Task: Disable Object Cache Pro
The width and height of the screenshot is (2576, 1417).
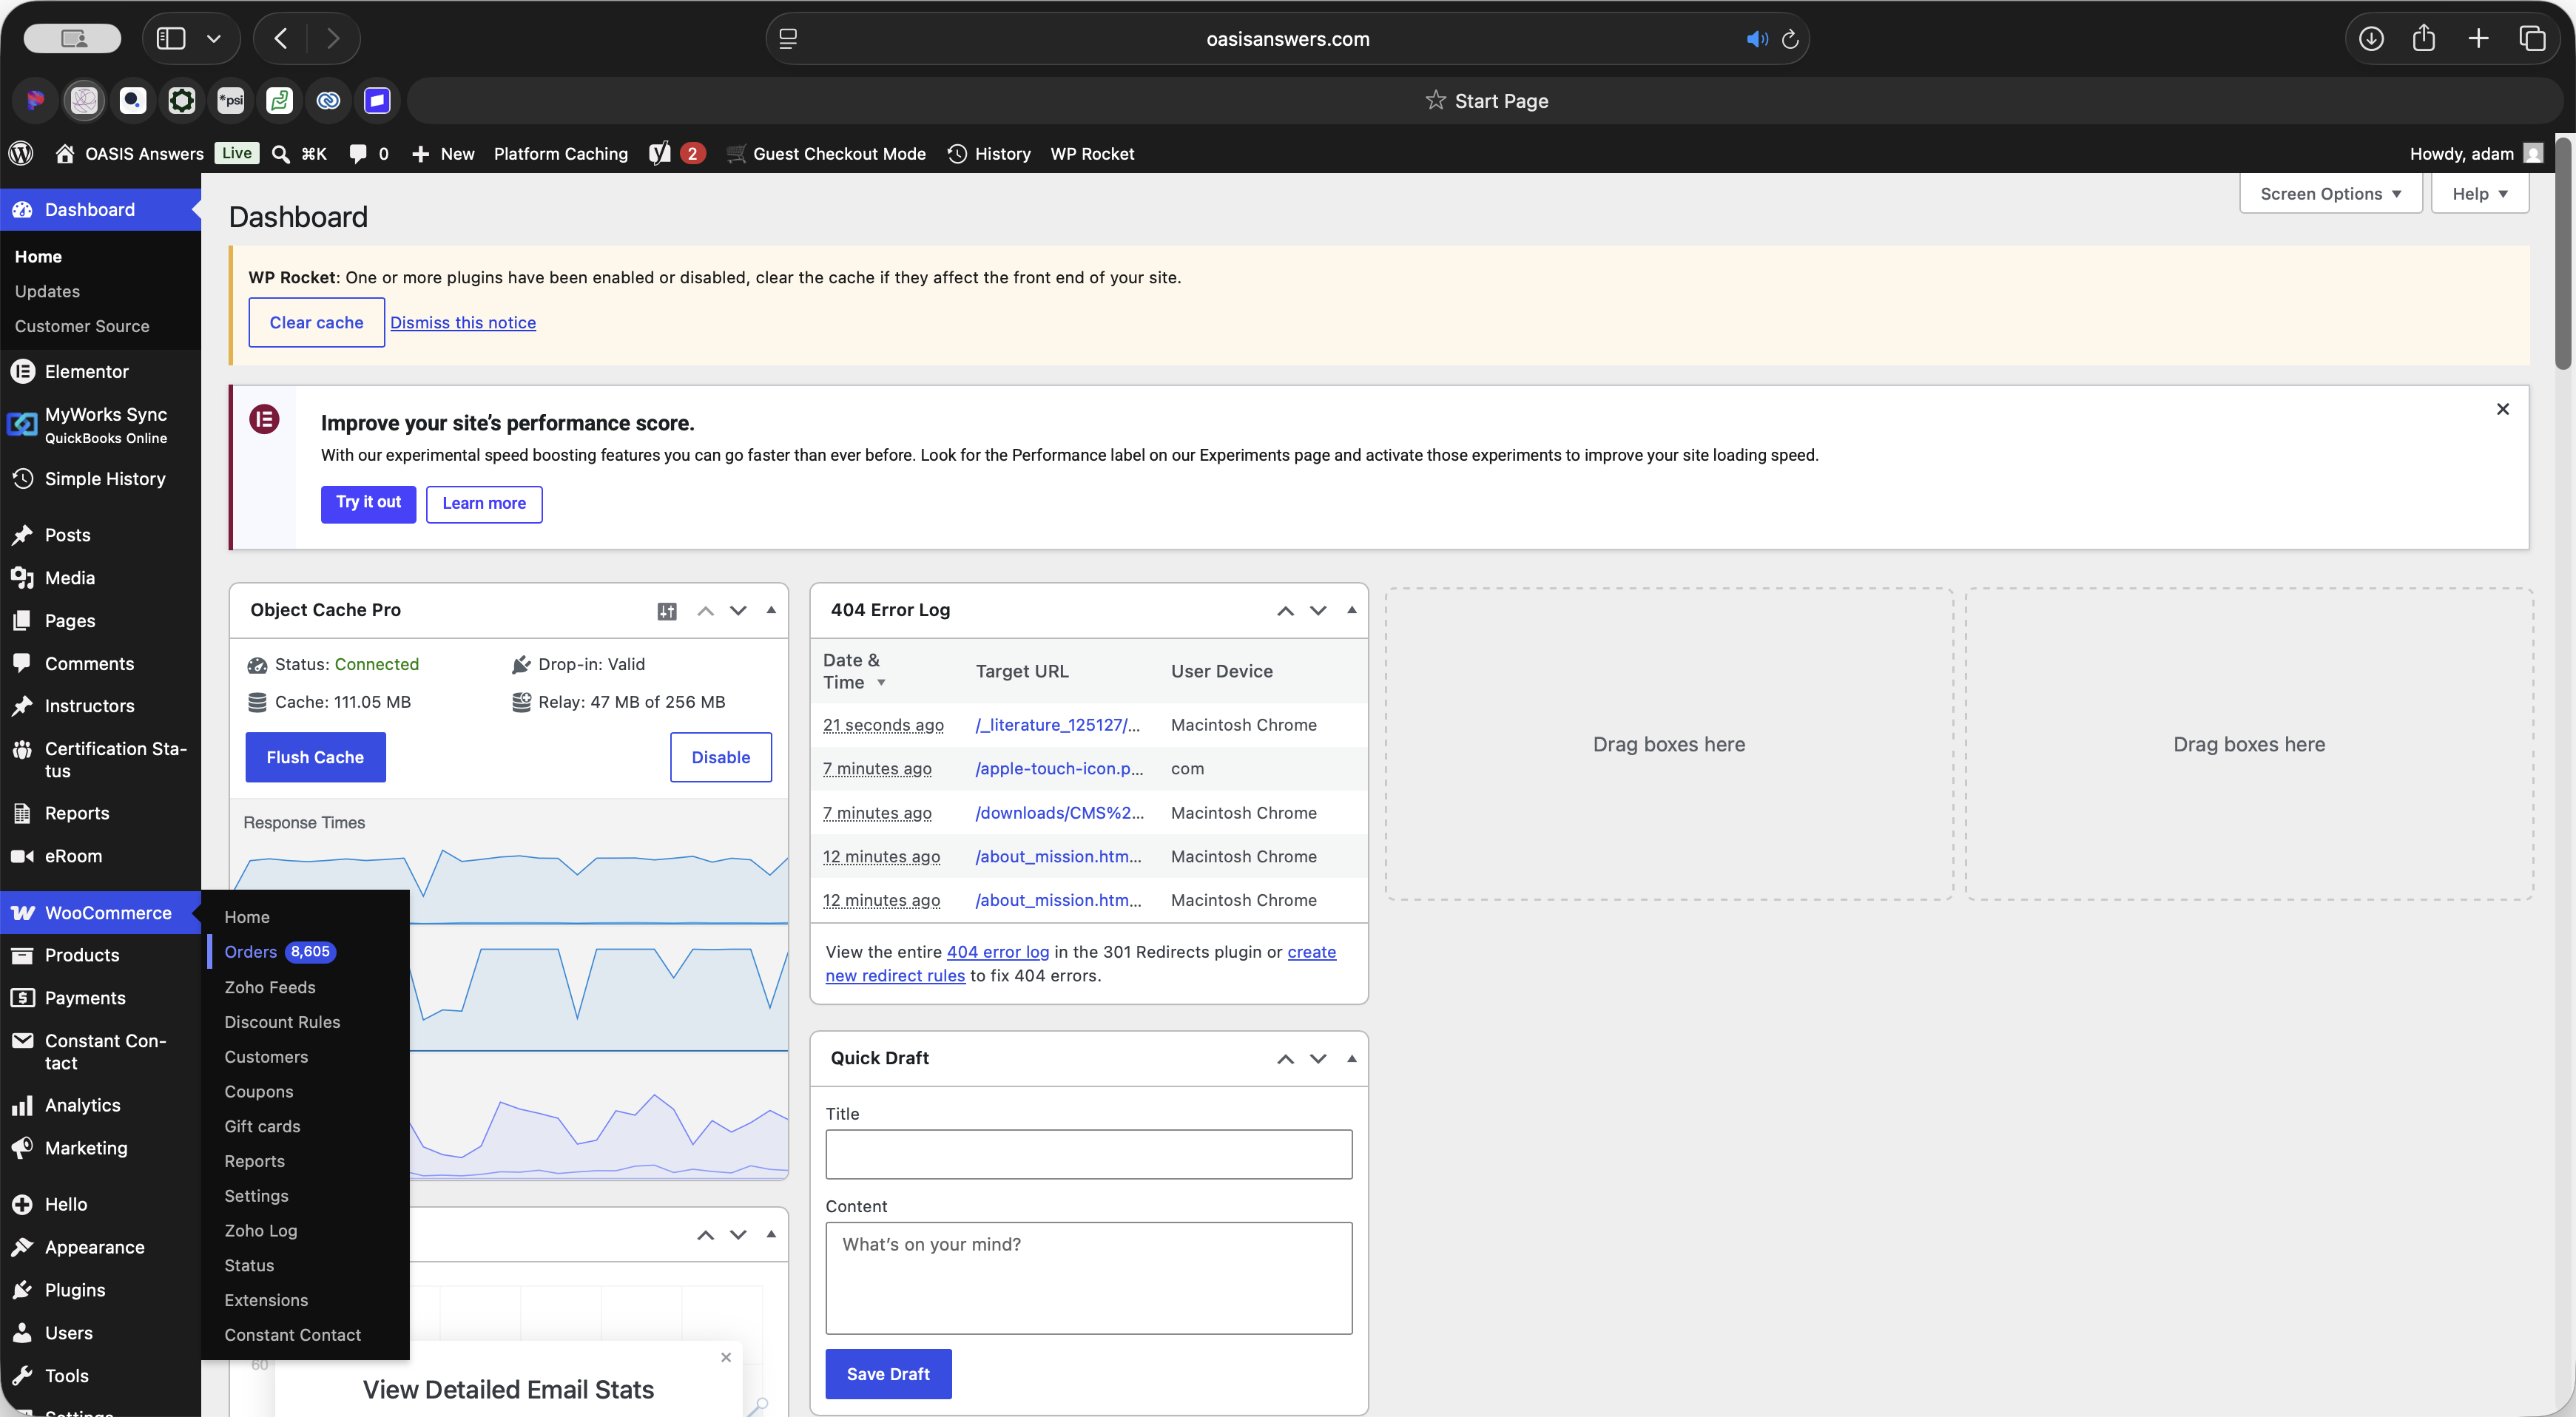Action: click(720, 757)
